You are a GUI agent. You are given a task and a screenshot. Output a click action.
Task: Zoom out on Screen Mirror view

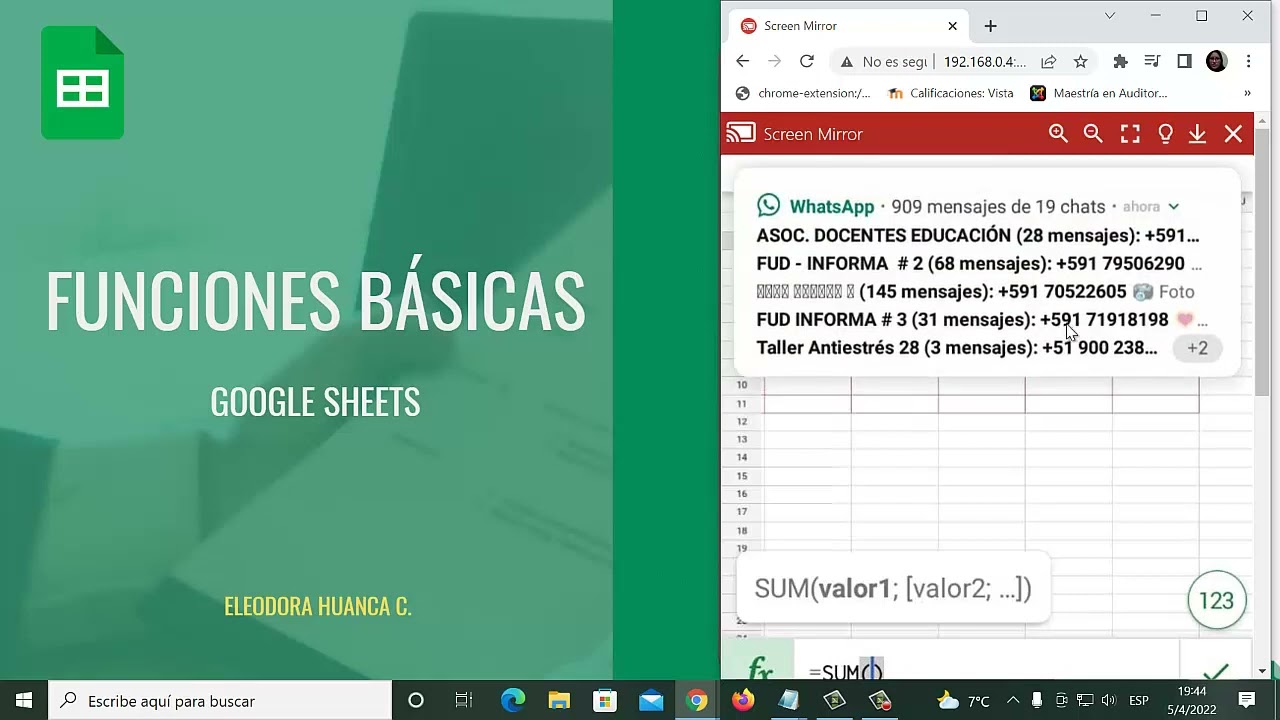pos(1093,134)
